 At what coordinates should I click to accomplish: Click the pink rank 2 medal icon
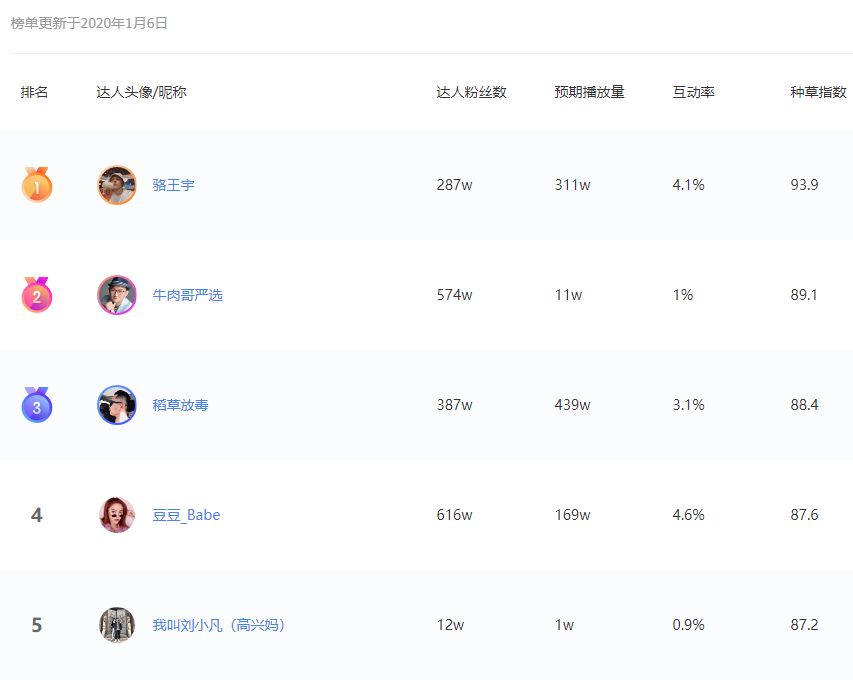click(36, 295)
